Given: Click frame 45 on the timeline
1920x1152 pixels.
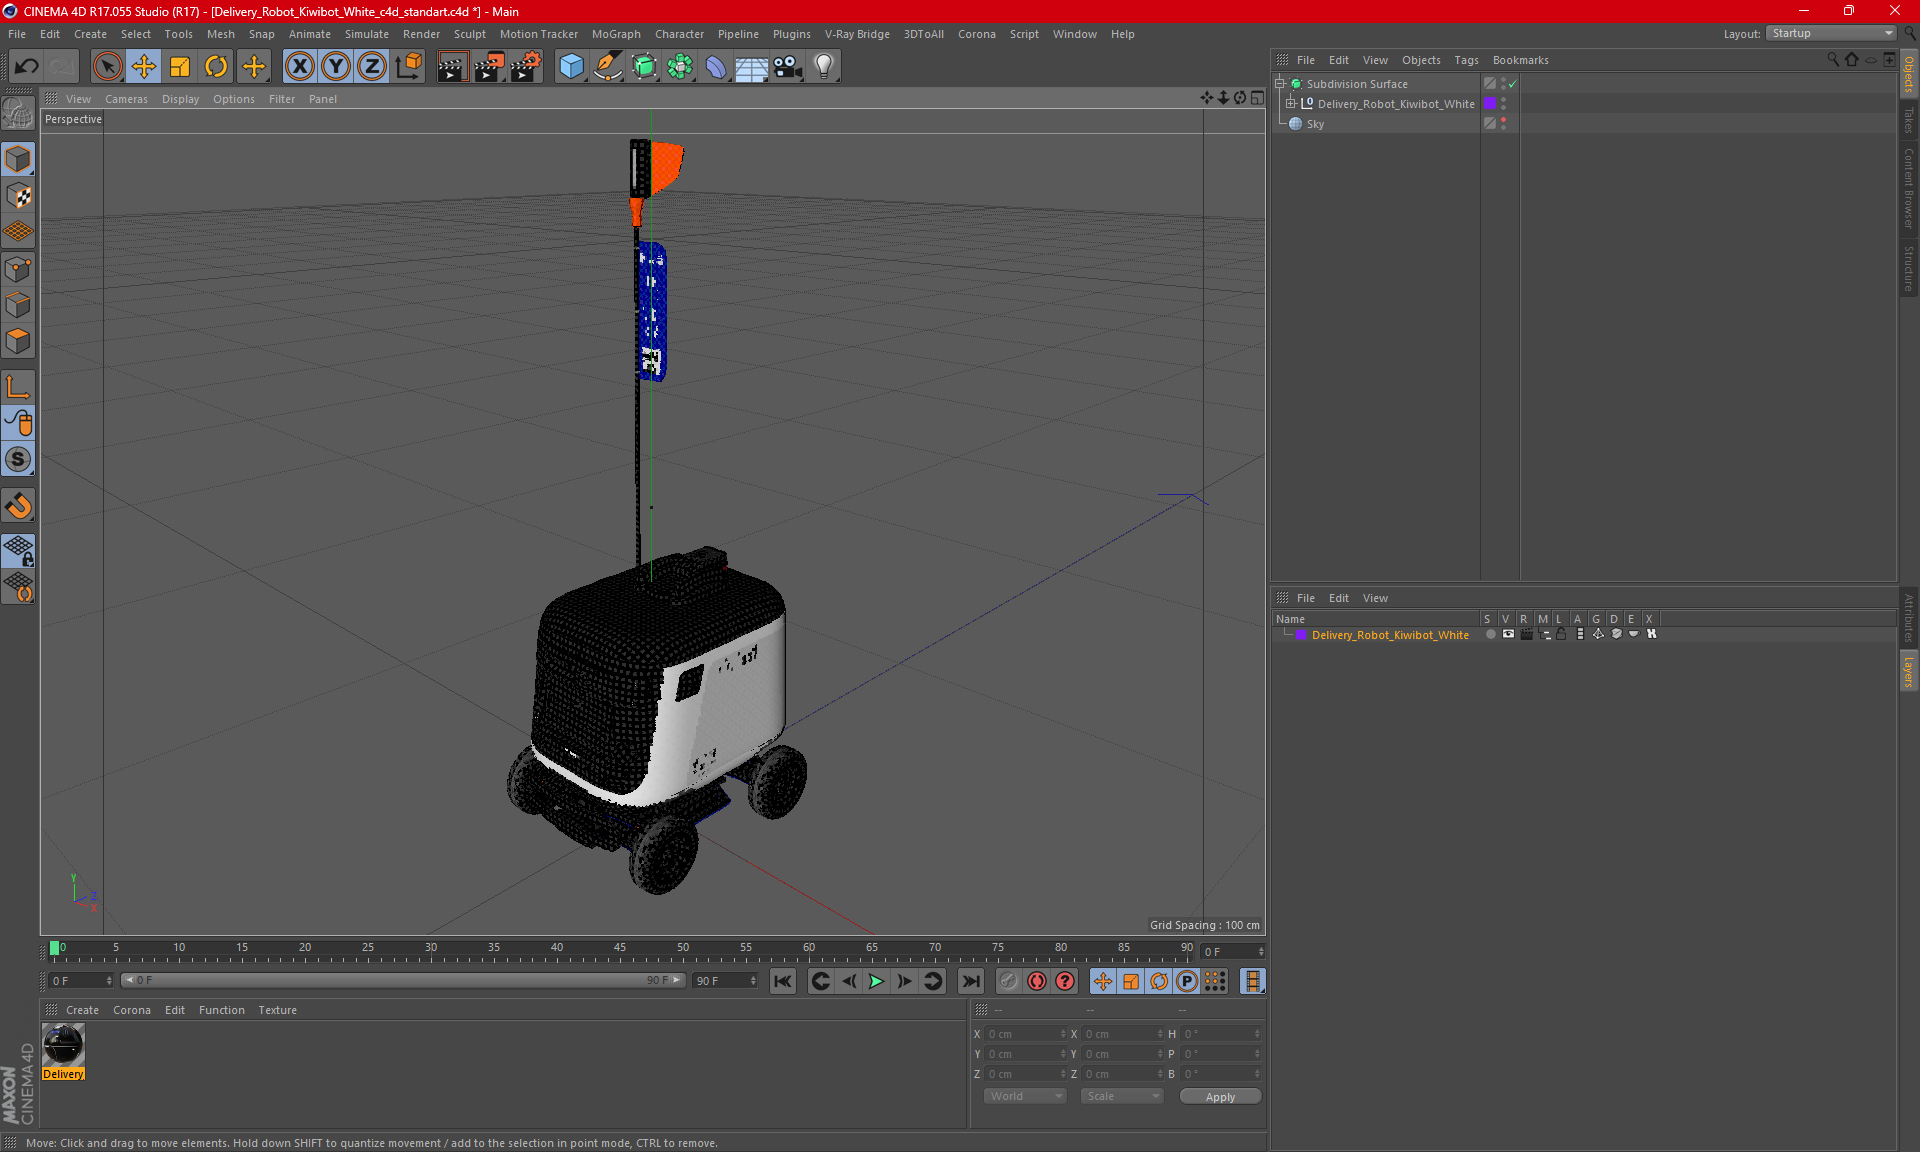Looking at the screenshot, I should 620,950.
